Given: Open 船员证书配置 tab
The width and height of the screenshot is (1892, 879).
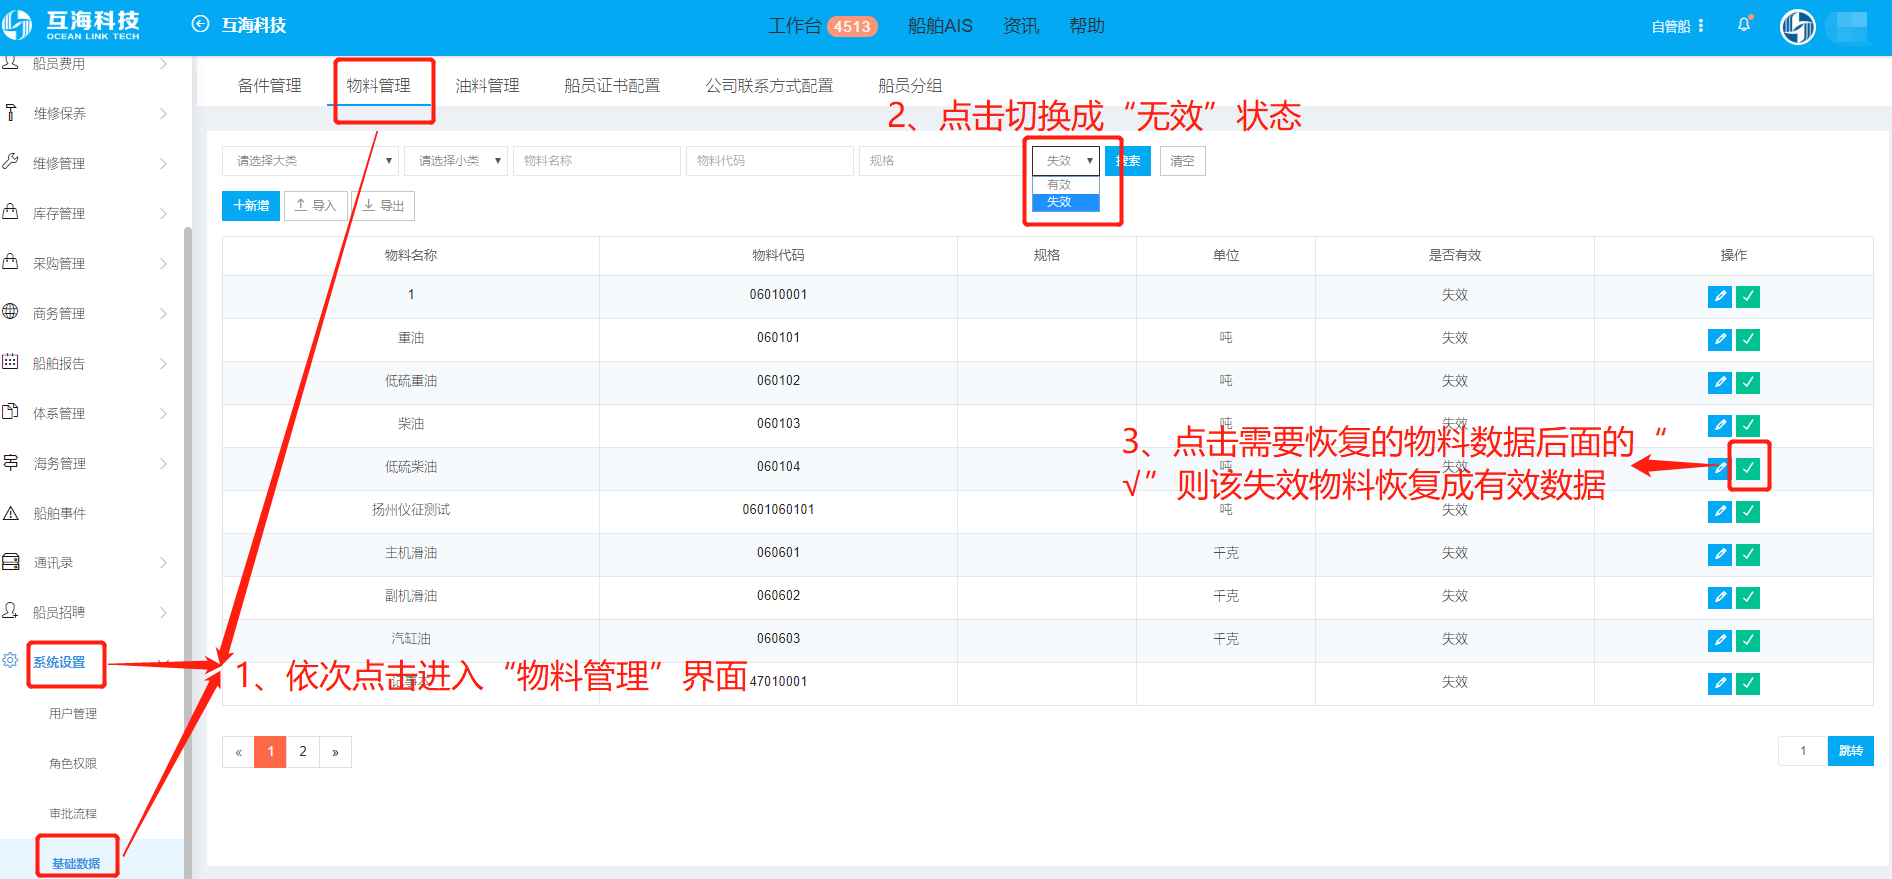Looking at the screenshot, I should pos(612,86).
